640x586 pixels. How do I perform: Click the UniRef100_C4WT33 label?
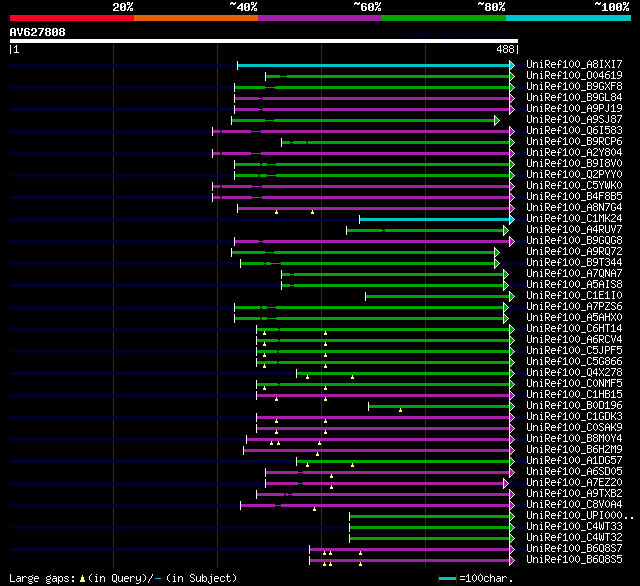pyautogui.click(x=574, y=527)
